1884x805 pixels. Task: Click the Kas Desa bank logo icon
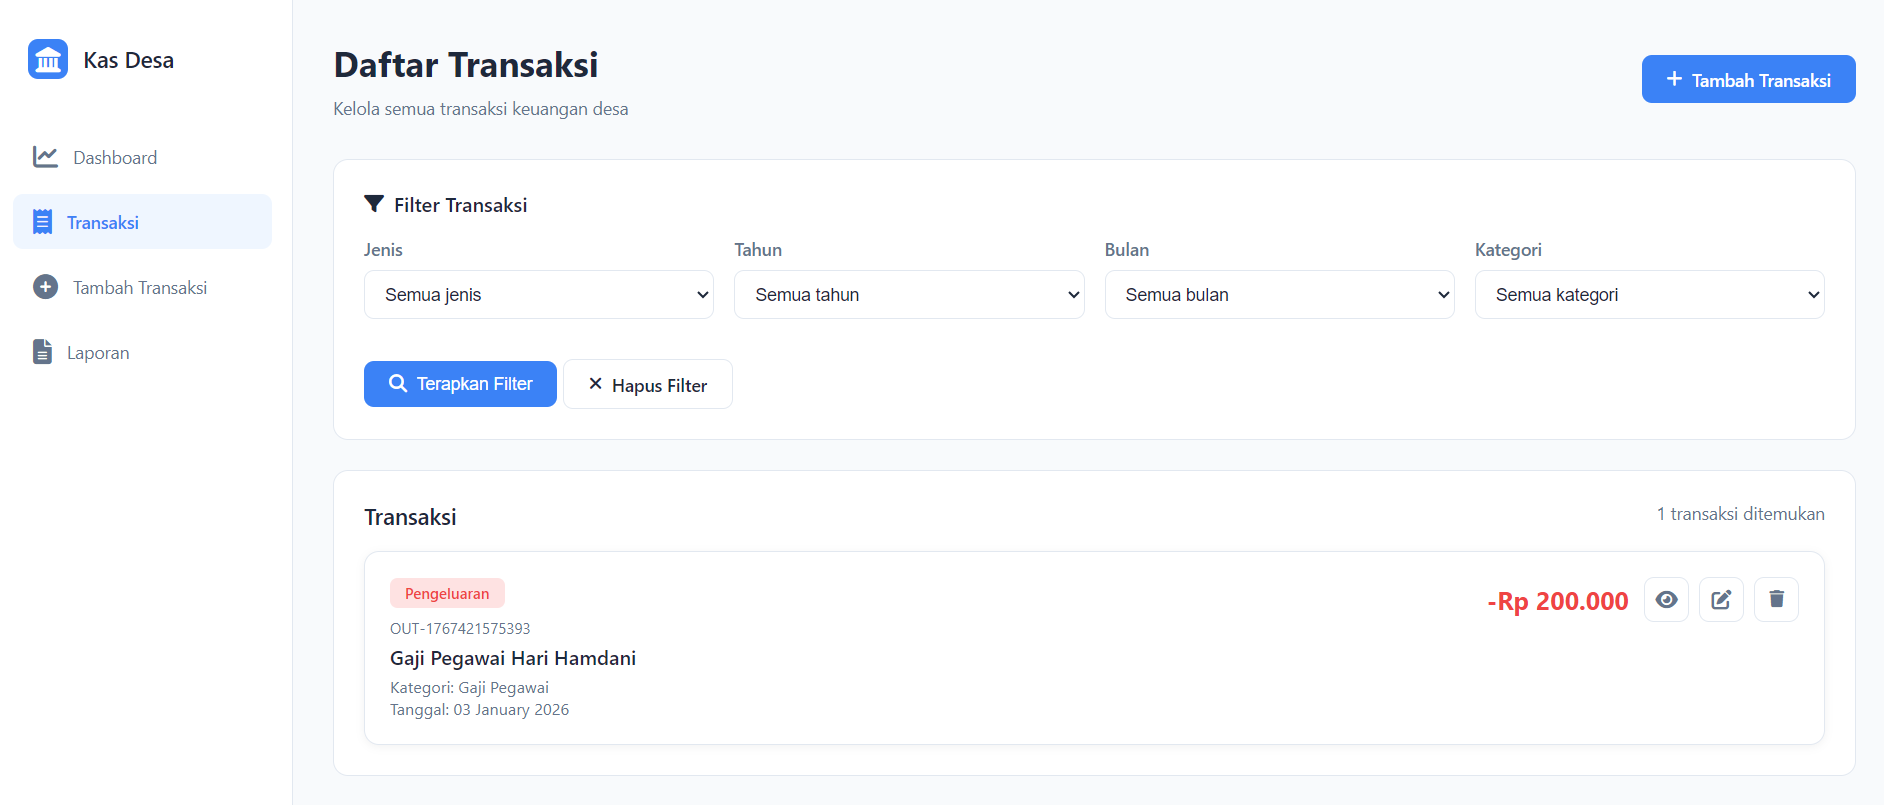coord(48,60)
